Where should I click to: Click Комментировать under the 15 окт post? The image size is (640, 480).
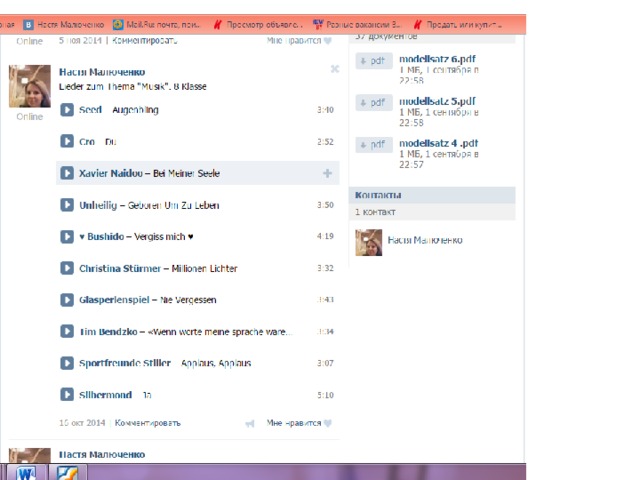click(147, 423)
